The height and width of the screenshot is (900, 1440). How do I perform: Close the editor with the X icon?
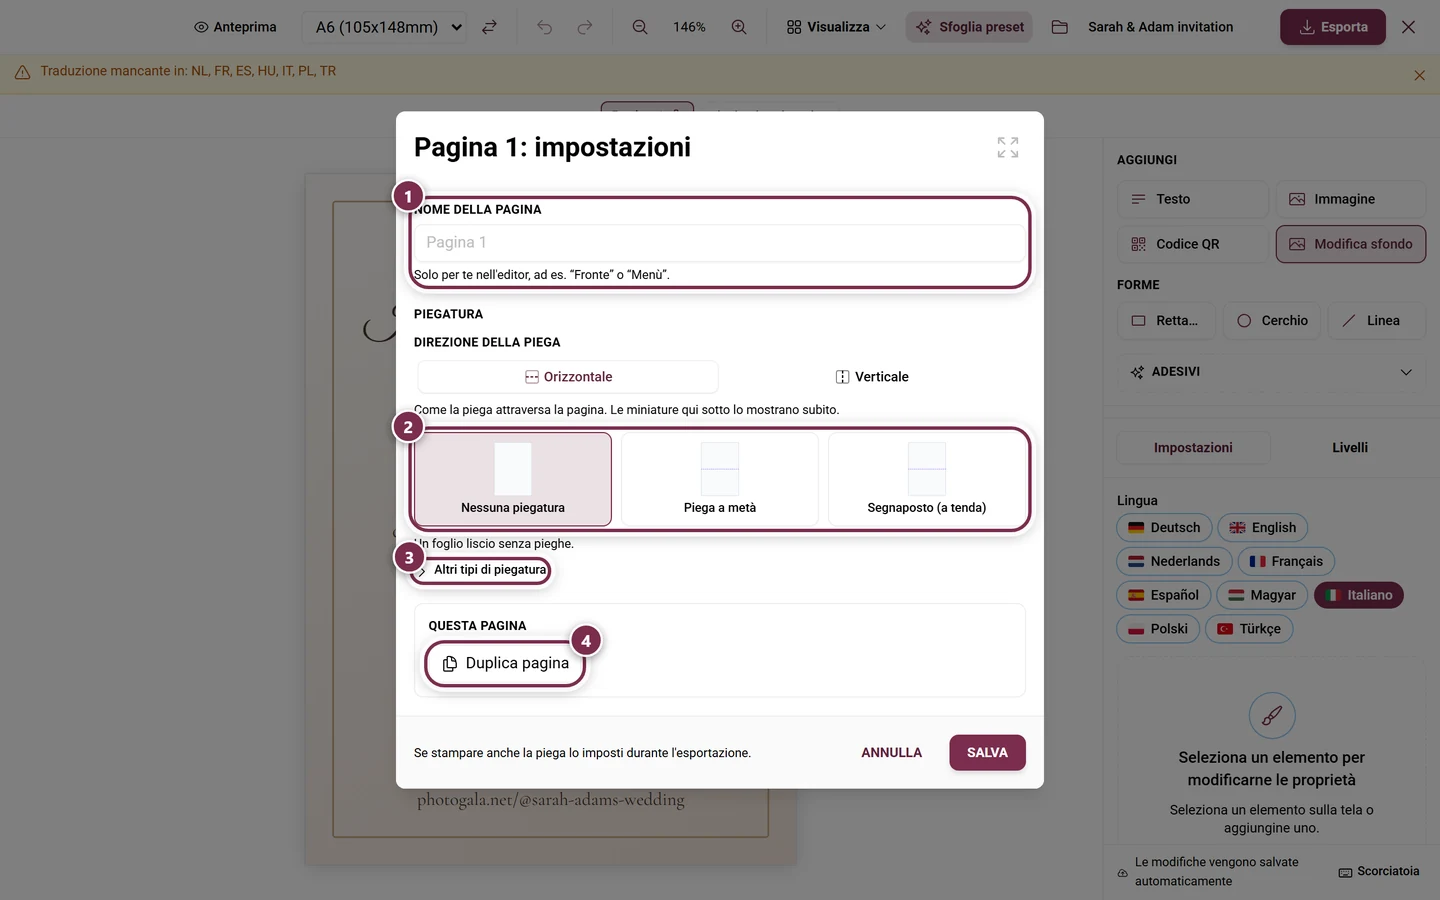point(1408,27)
